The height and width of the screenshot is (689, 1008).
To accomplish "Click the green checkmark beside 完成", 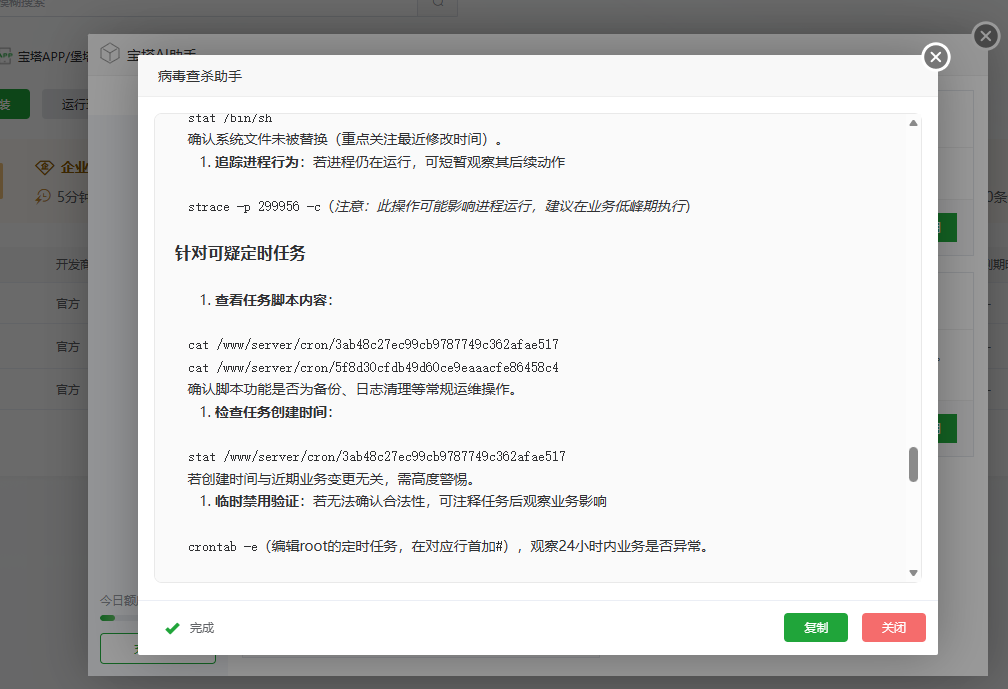I will point(172,628).
